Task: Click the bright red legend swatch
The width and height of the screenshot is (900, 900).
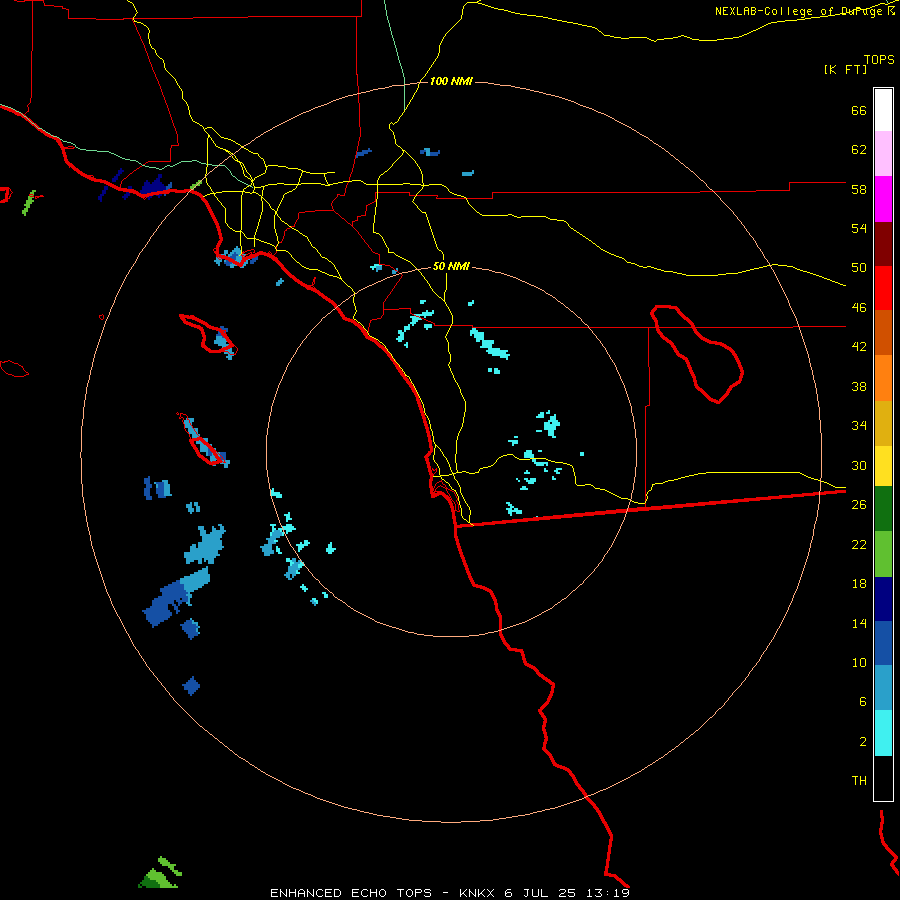Action: coord(883,288)
